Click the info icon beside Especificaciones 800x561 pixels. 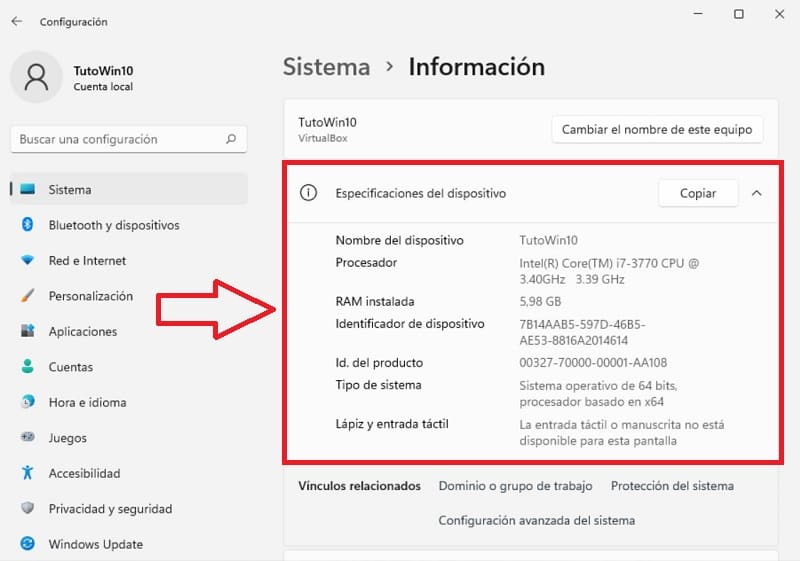click(x=308, y=193)
